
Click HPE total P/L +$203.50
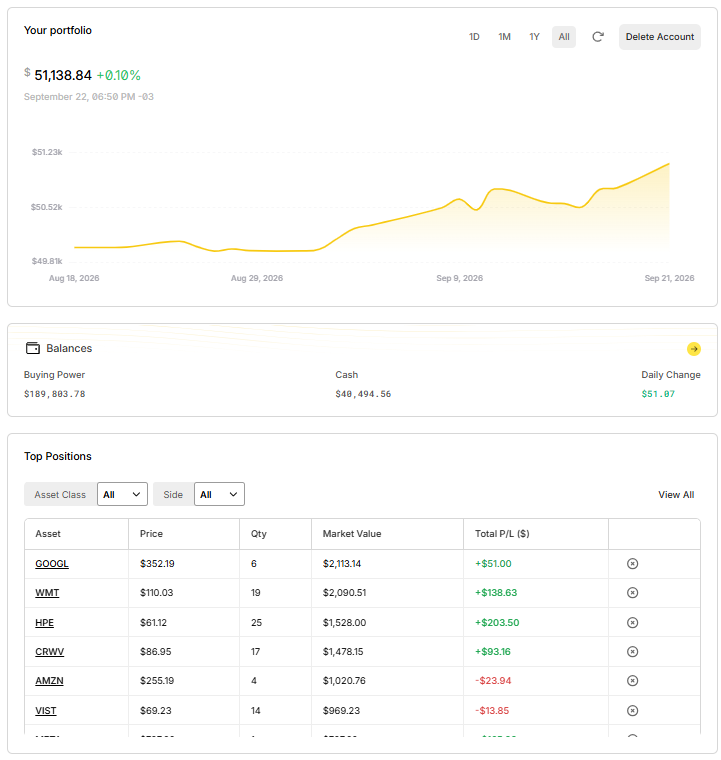click(497, 623)
